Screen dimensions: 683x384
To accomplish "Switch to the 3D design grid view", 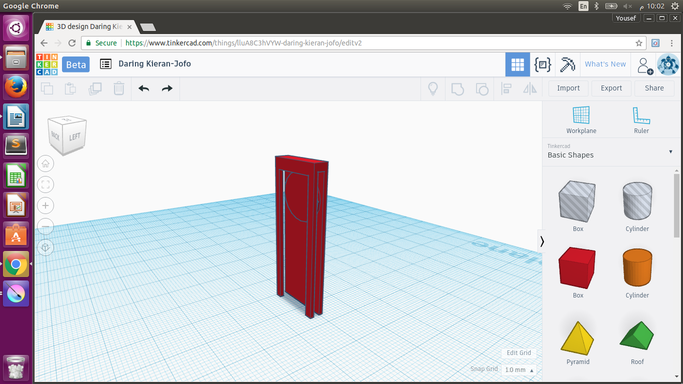I will point(517,64).
